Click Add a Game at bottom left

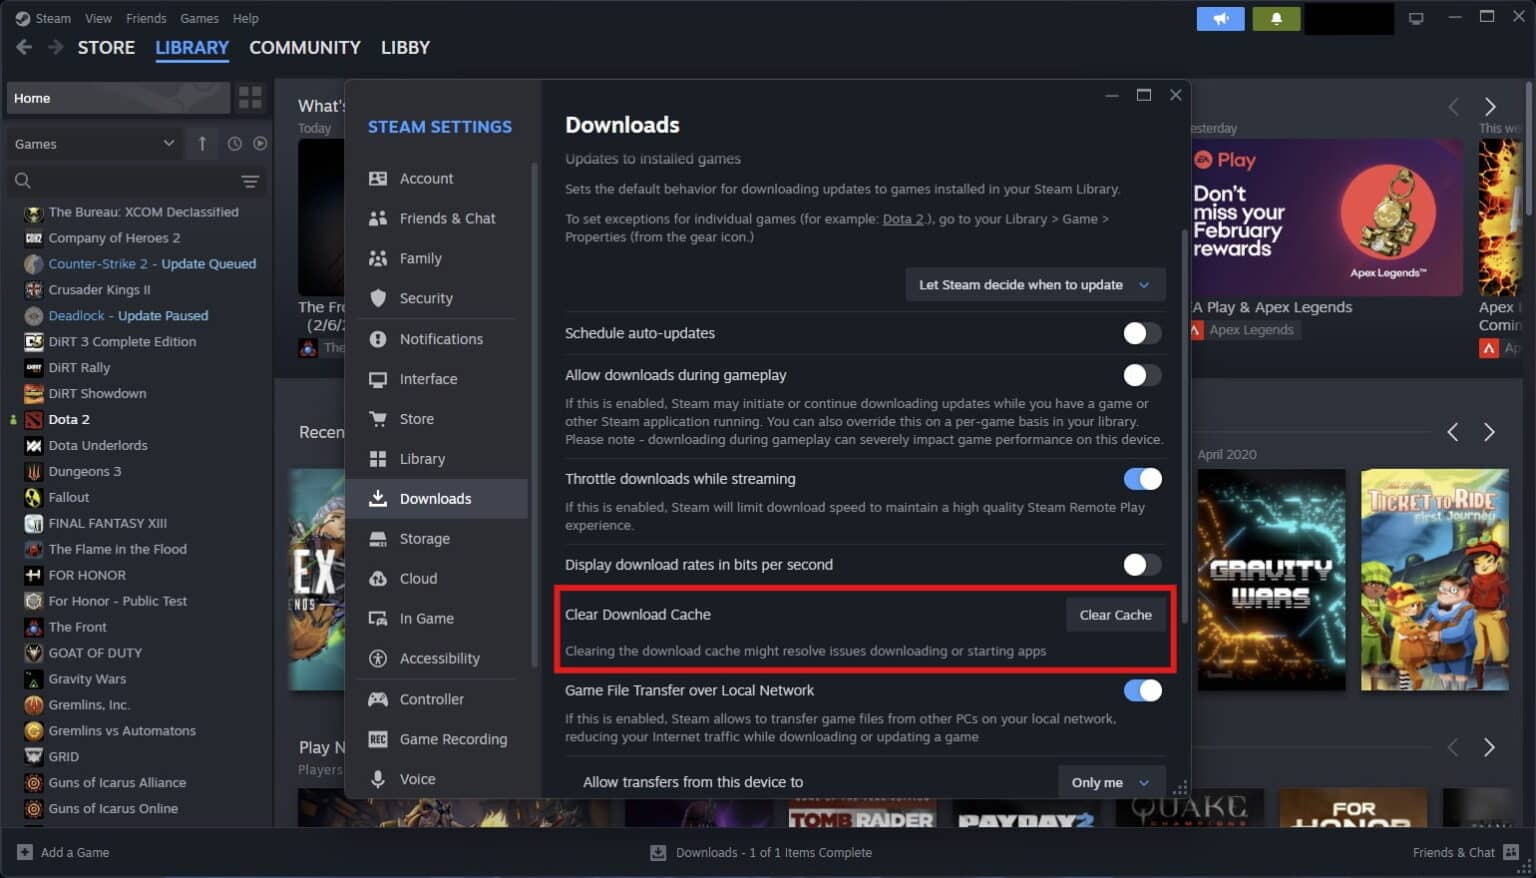coord(63,852)
